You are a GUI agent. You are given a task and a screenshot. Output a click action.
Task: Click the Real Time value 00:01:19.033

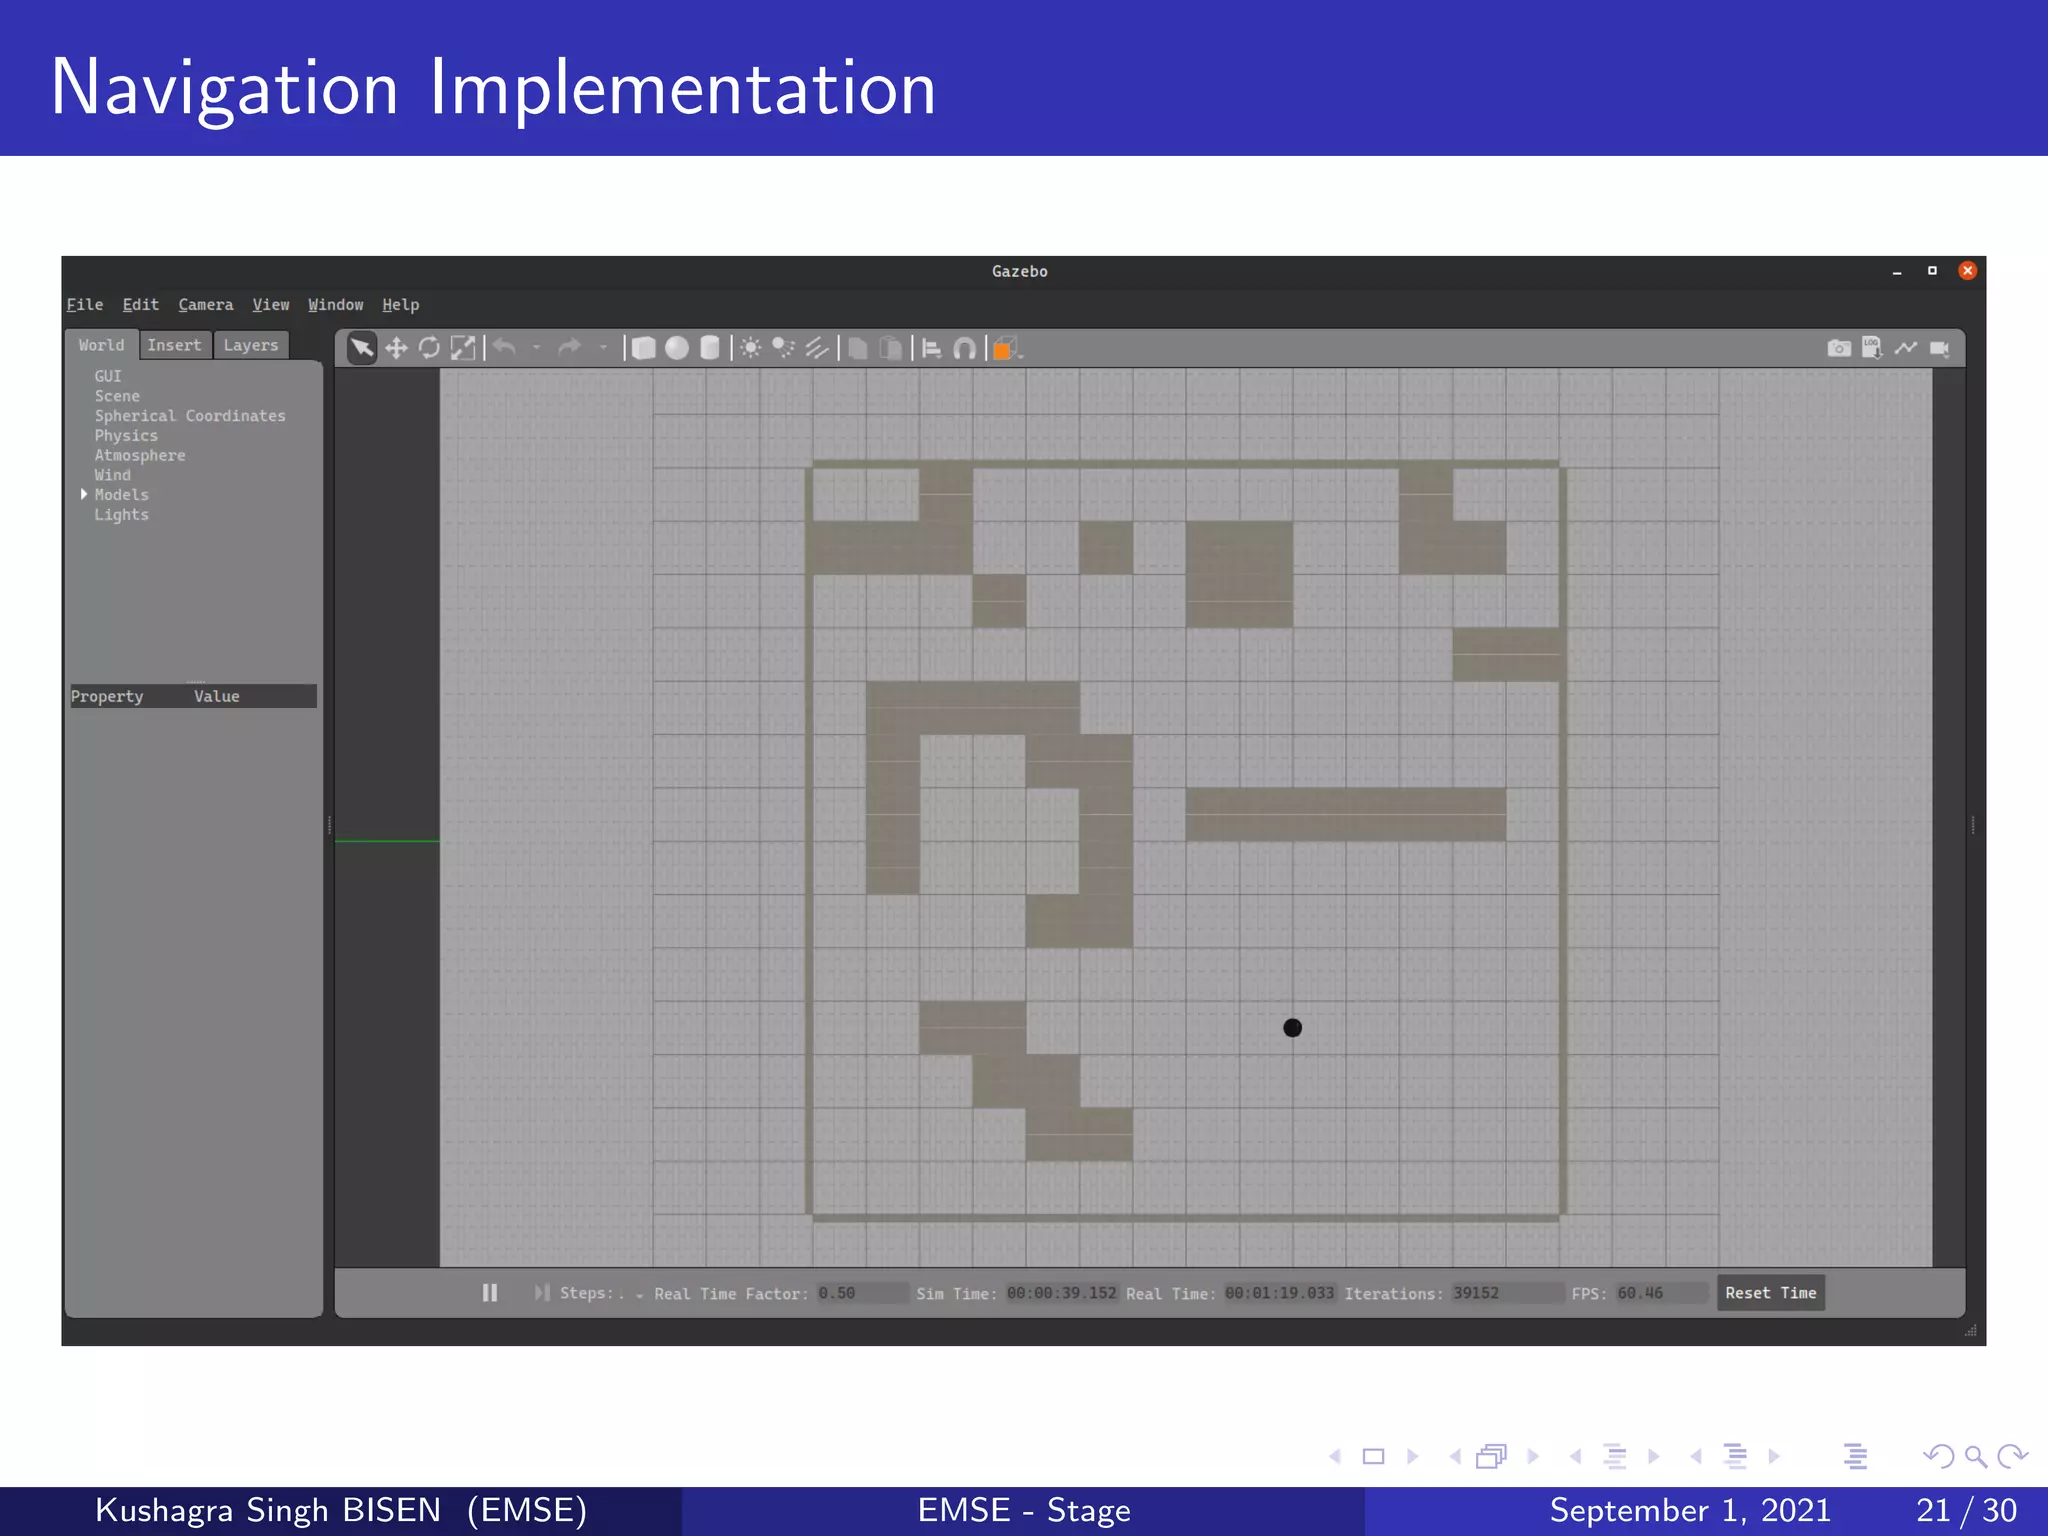(1279, 1293)
